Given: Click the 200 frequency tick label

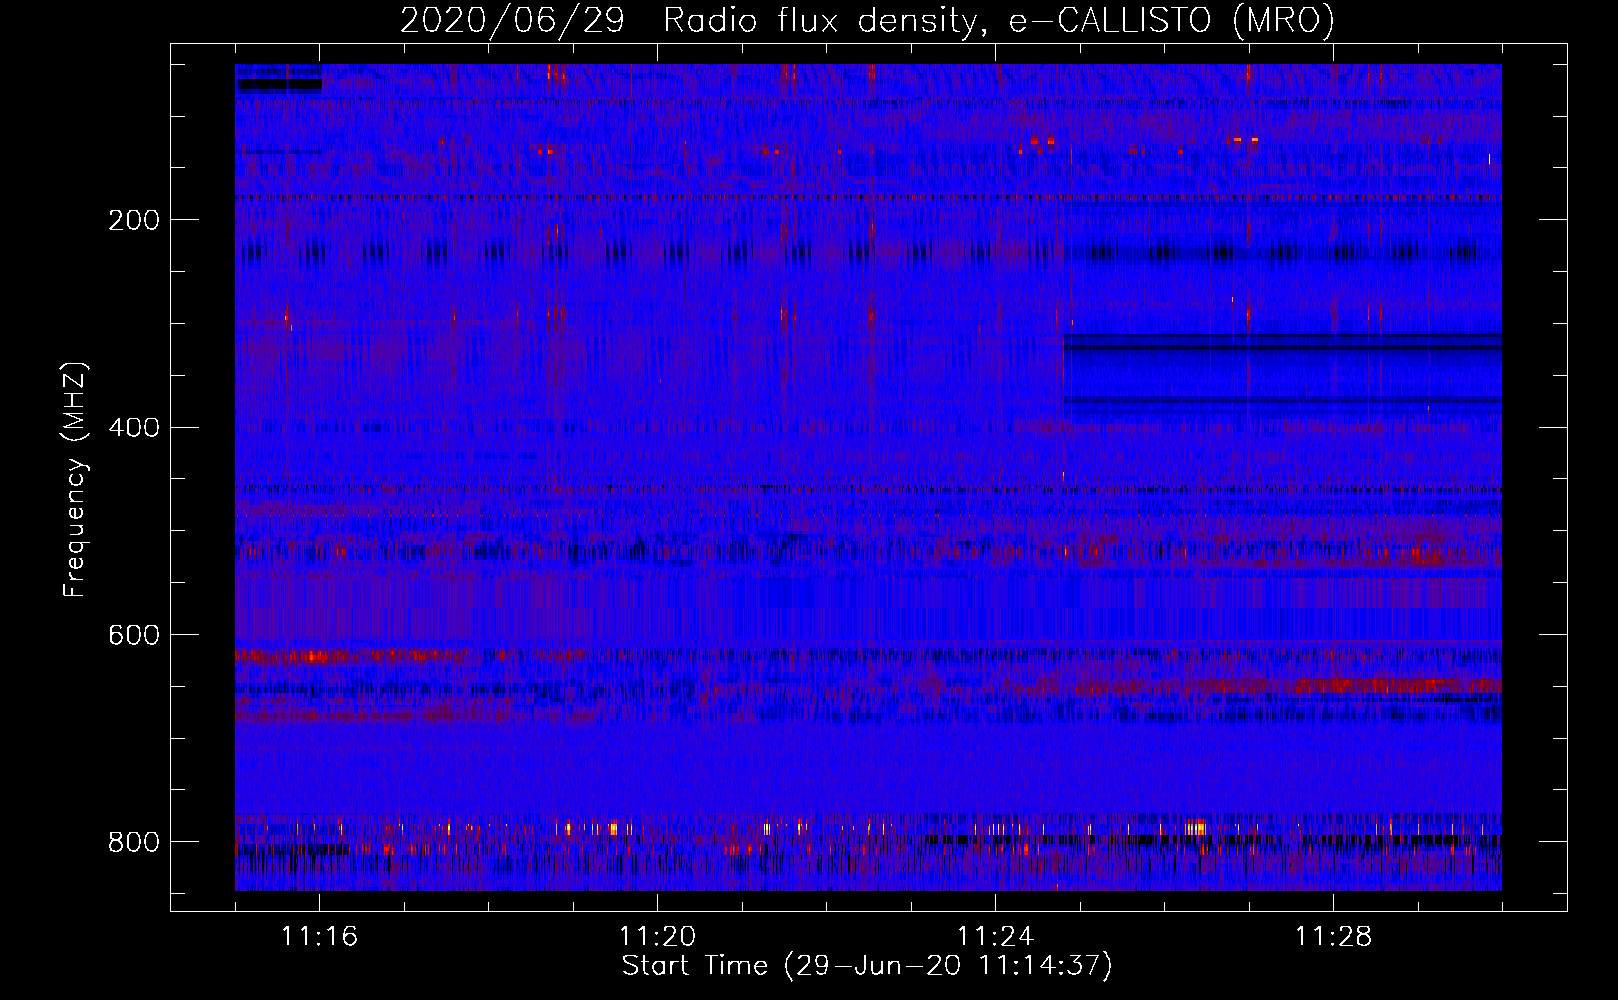Looking at the screenshot, I should [x=133, y=221].
